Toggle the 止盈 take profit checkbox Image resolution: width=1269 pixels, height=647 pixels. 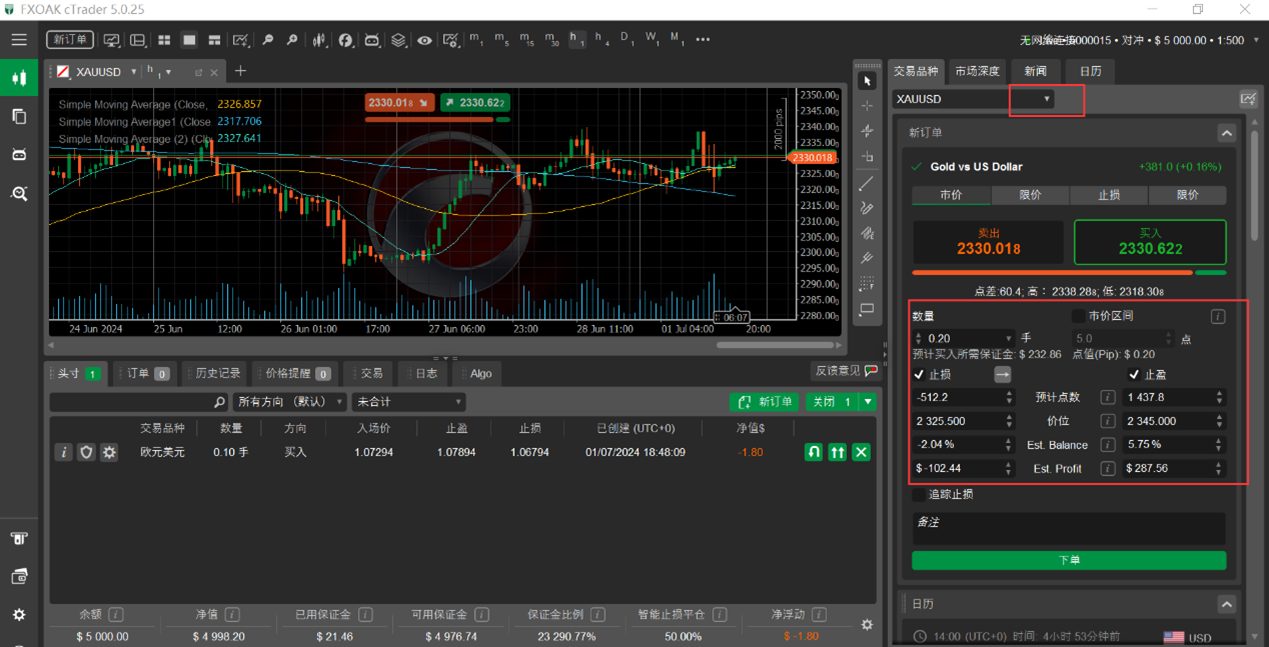click(x=1134, y=374)
